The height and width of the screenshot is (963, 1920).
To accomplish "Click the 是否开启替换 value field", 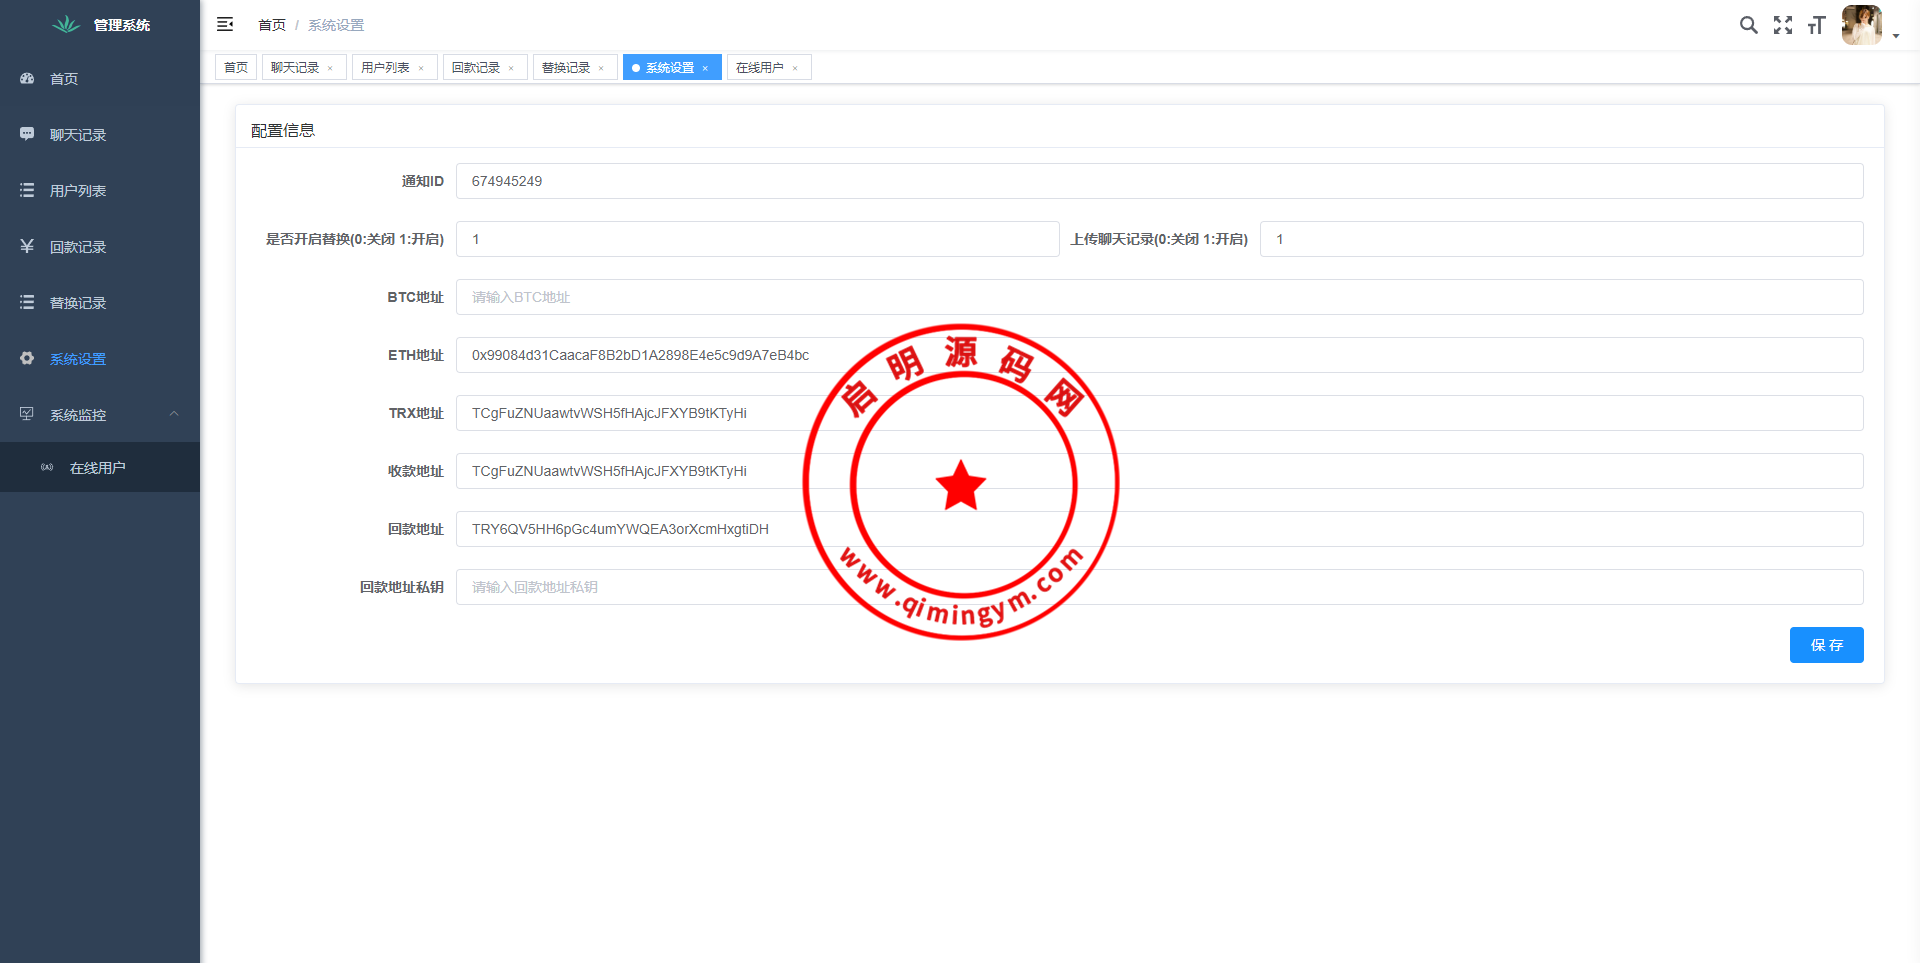I will (x=757, y=239).
